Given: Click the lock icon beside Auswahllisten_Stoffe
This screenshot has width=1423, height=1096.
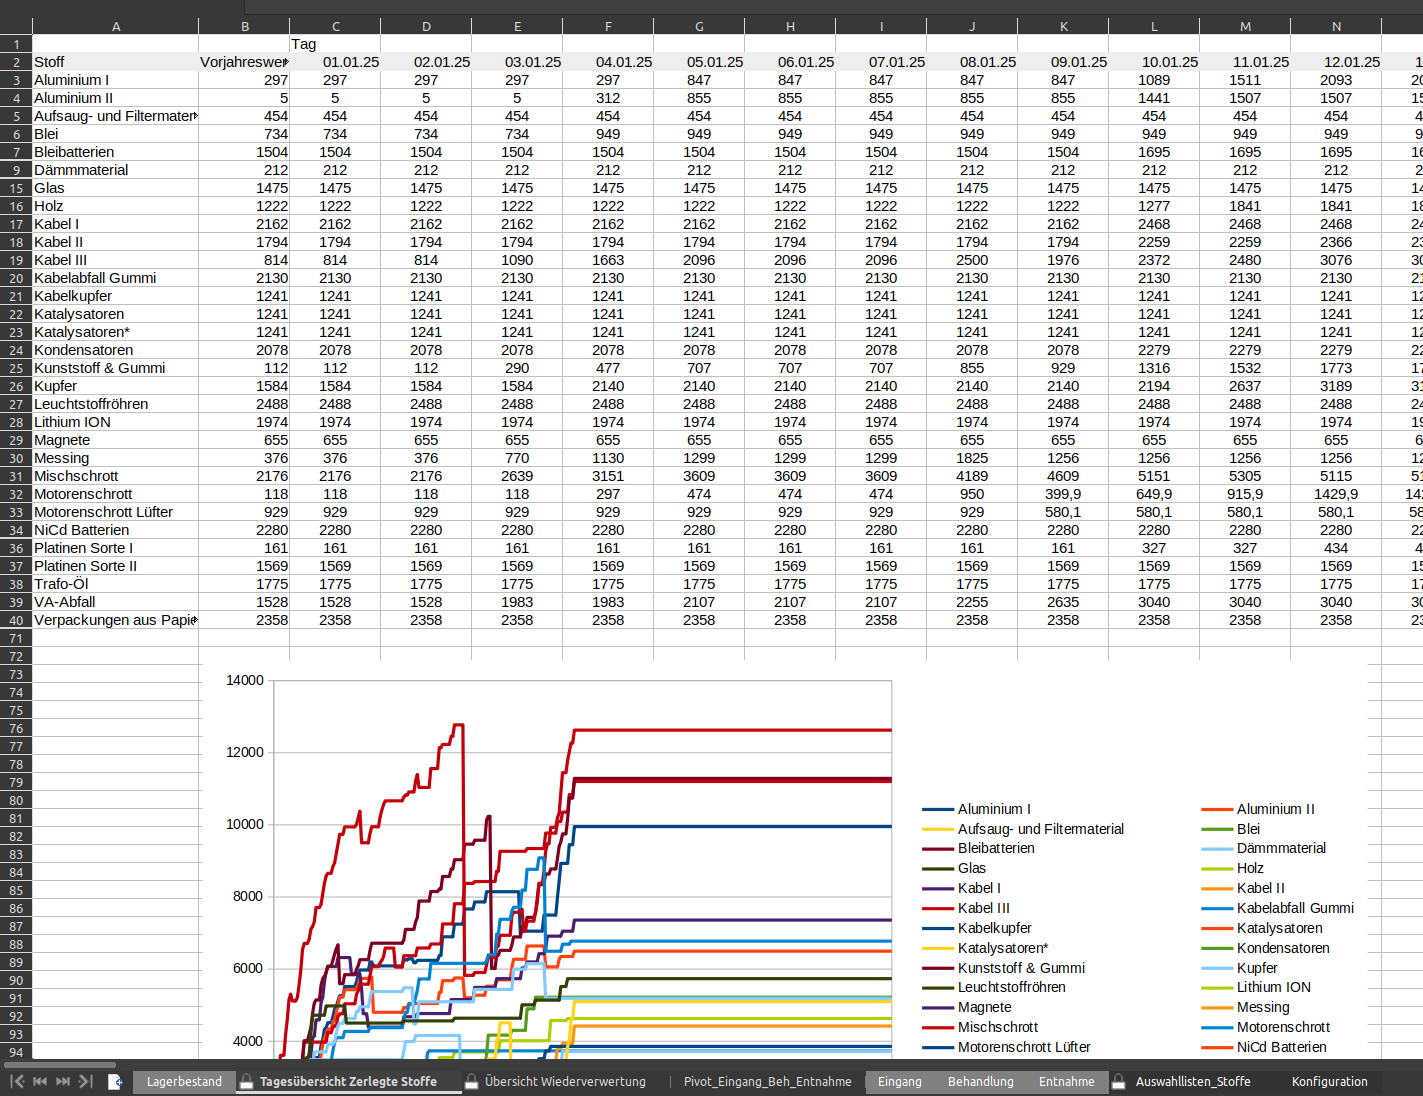Looking at the screenshot, I should [1119, 1081].
